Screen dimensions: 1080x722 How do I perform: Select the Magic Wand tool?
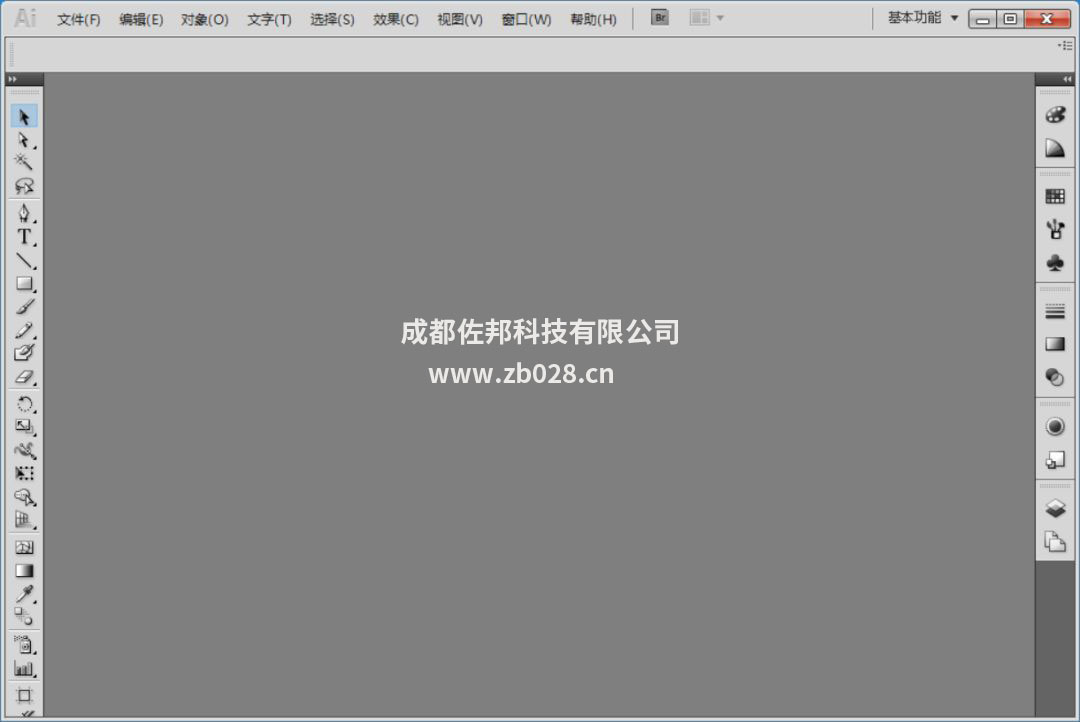24,163
